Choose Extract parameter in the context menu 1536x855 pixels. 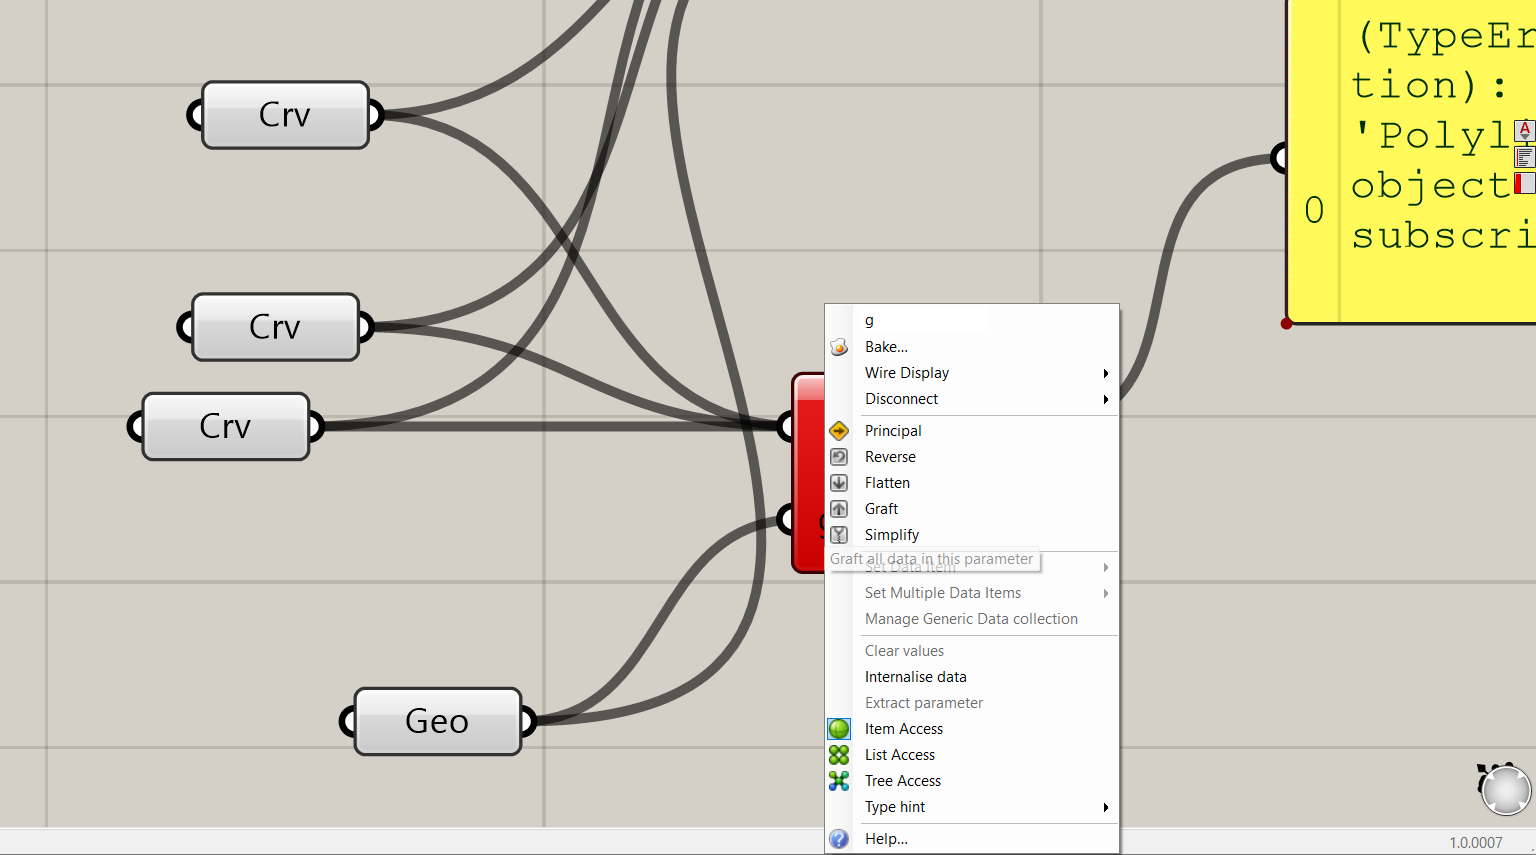pyautogui.click(x=971, y=703)
